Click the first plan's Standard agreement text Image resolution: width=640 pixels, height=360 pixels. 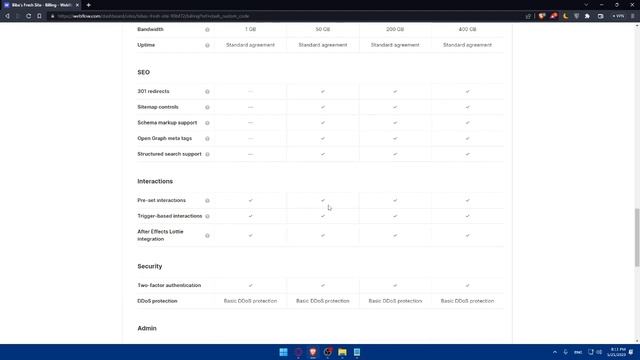(251, 45)
